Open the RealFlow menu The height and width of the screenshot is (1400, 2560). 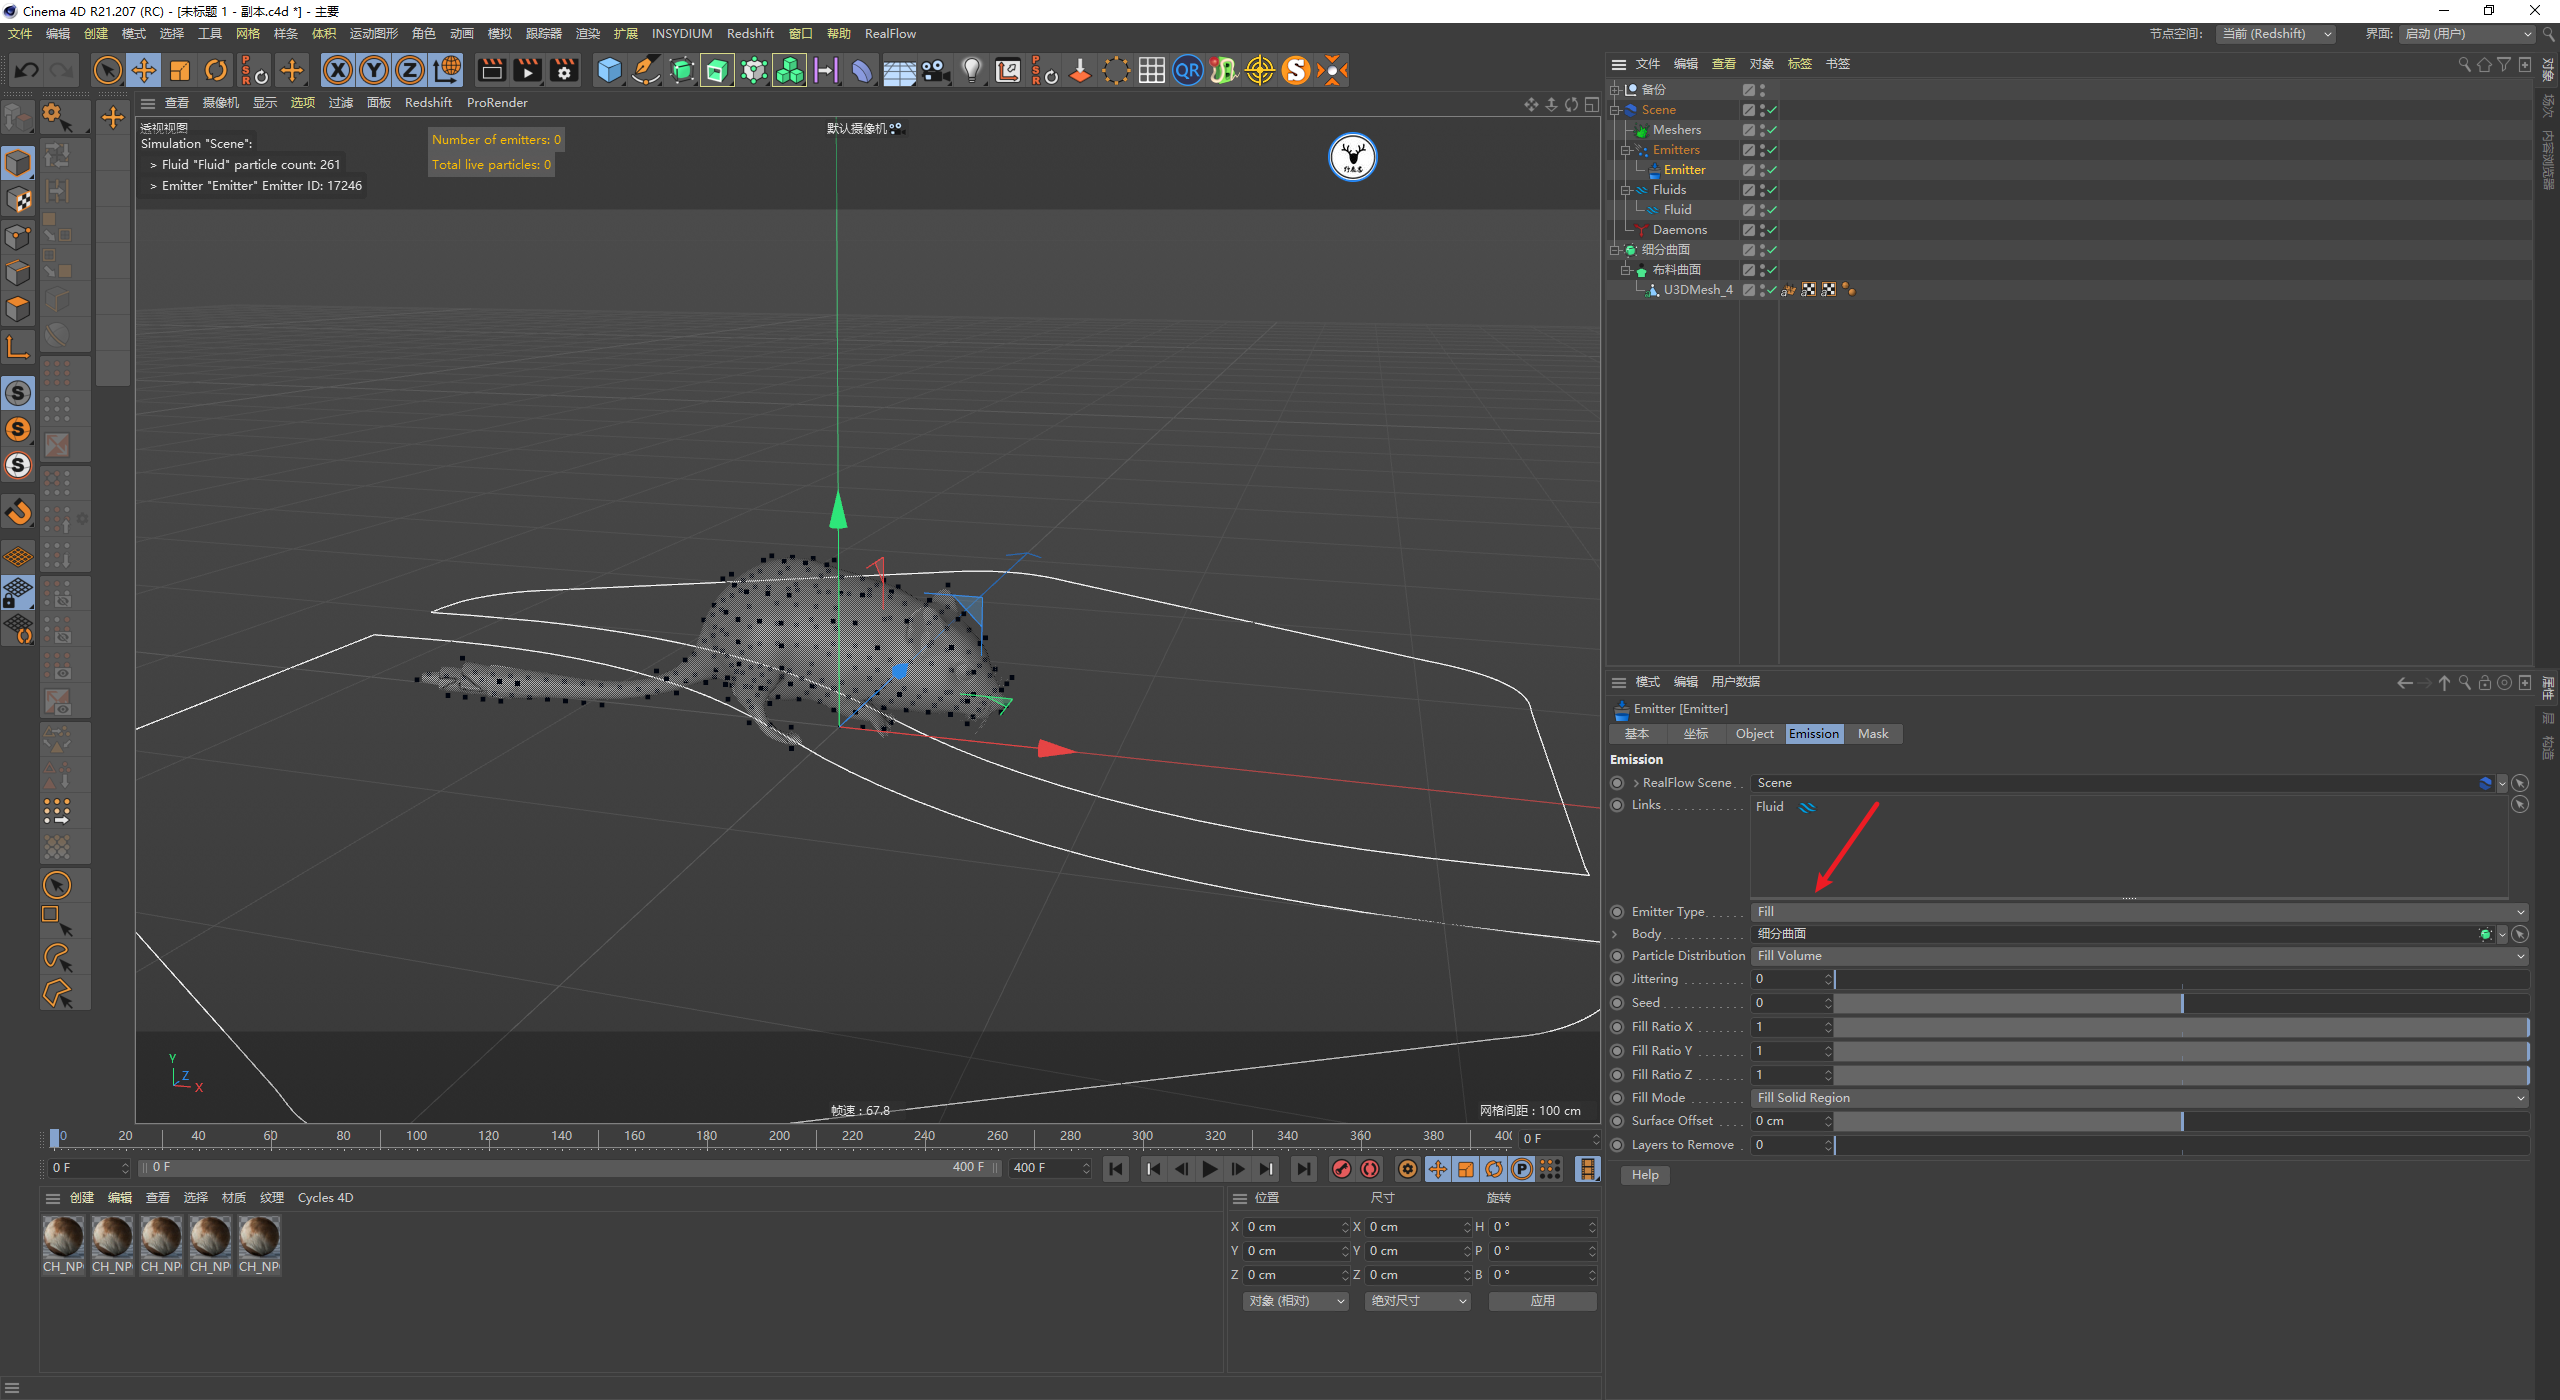890,34
